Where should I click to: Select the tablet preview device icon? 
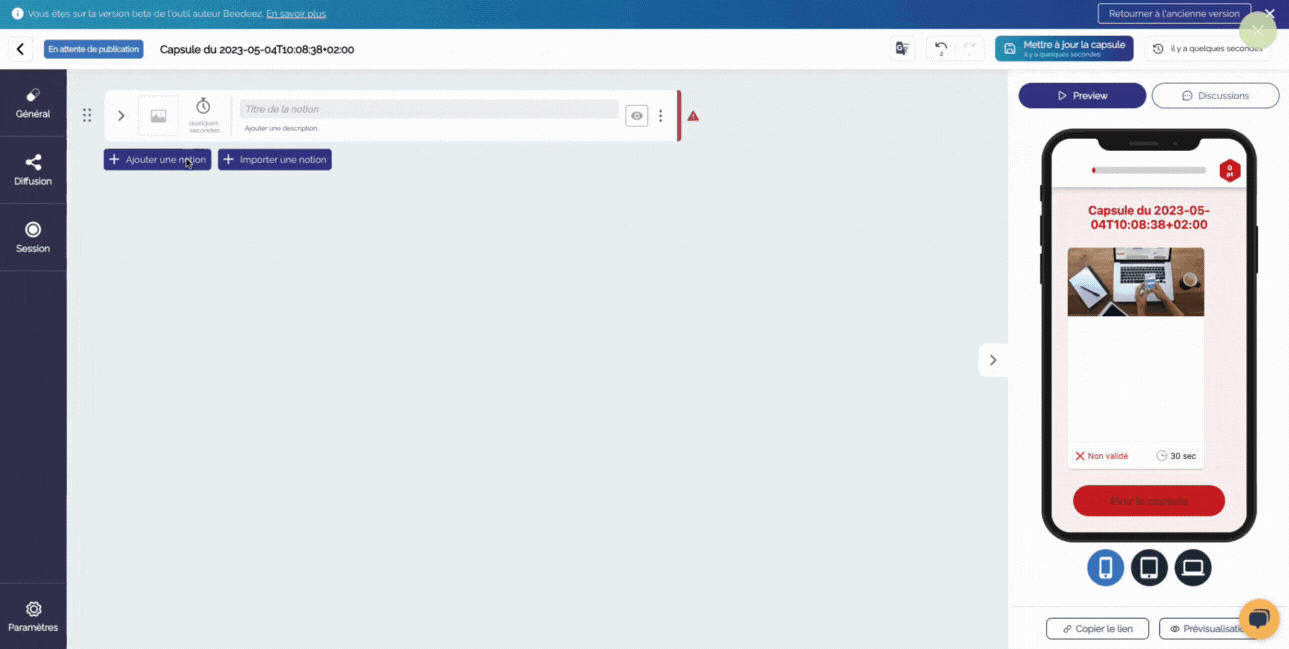coord(1149,568)
